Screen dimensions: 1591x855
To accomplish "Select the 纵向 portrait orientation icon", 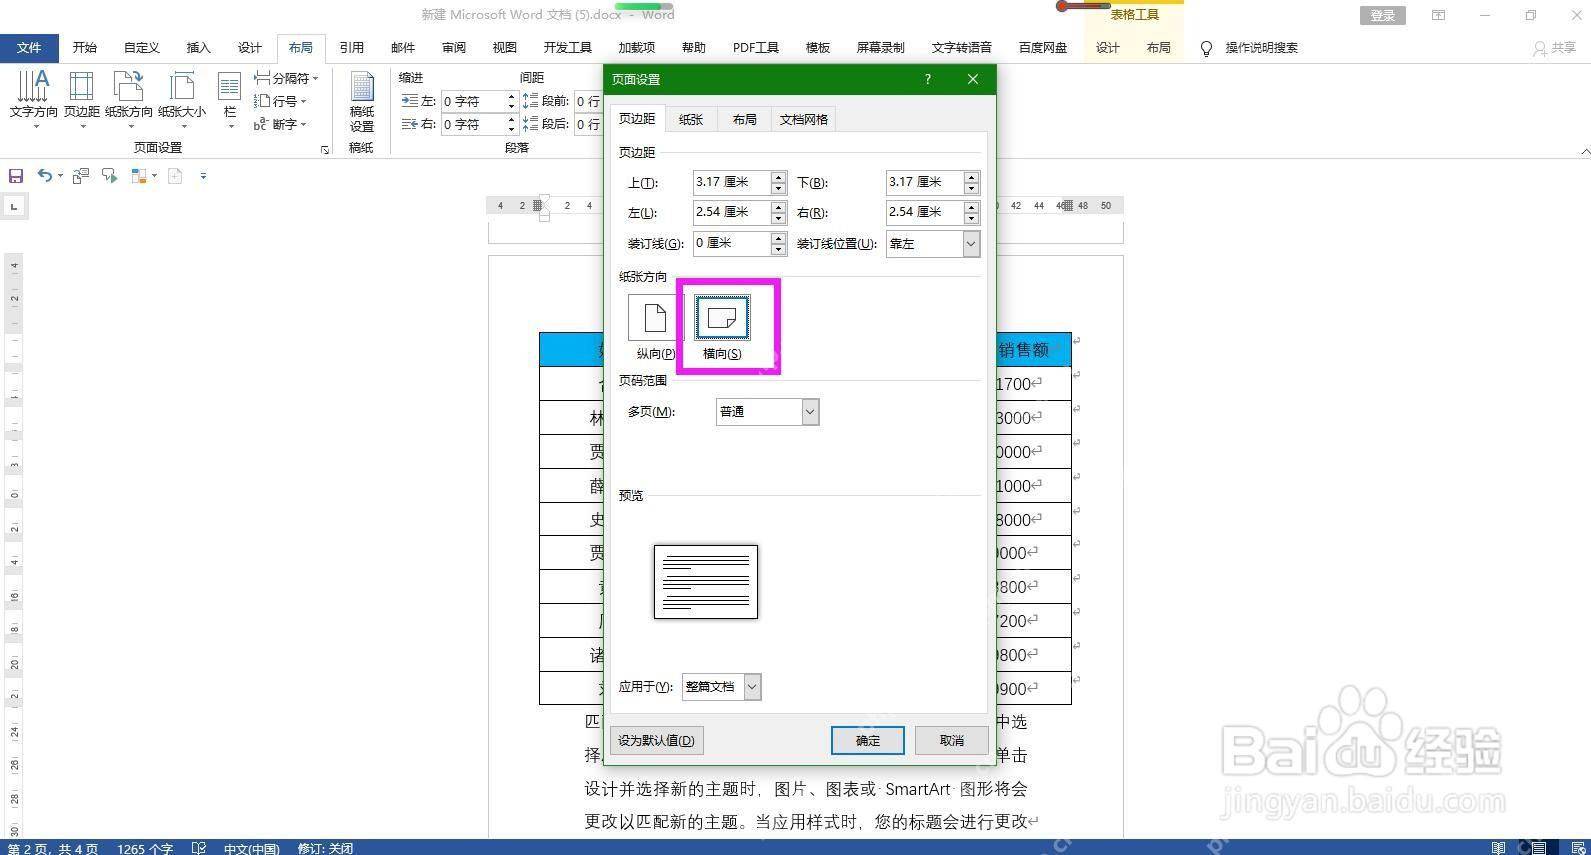I will click(654, 318).
